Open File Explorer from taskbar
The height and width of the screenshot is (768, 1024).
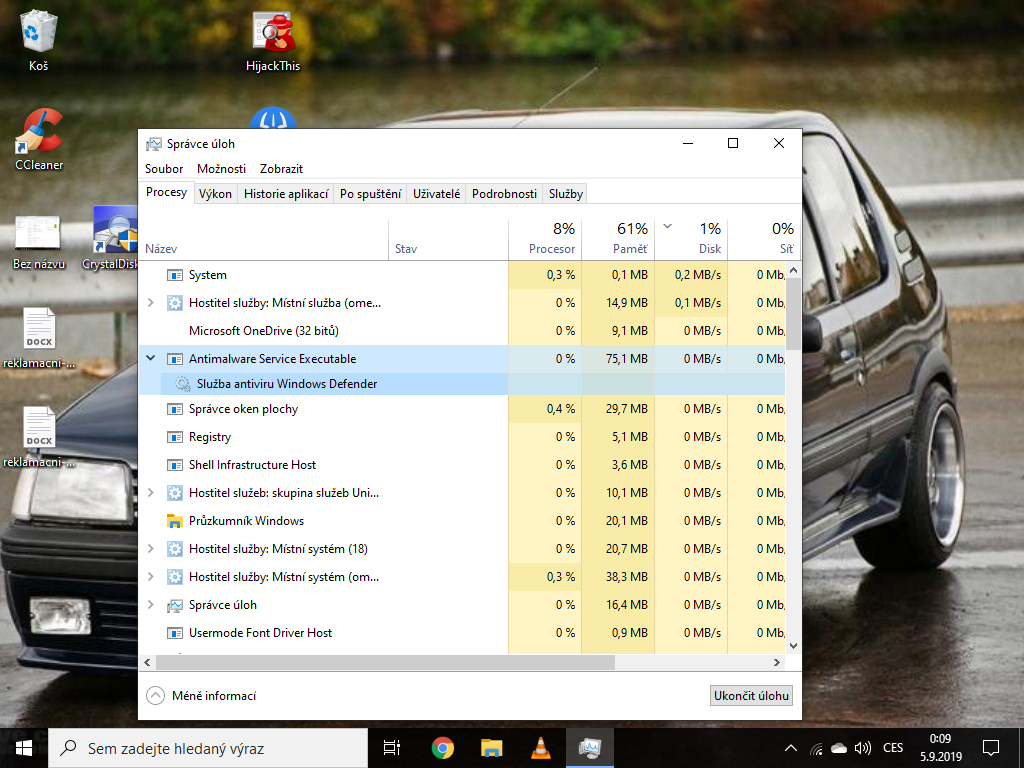coord(491,748)
